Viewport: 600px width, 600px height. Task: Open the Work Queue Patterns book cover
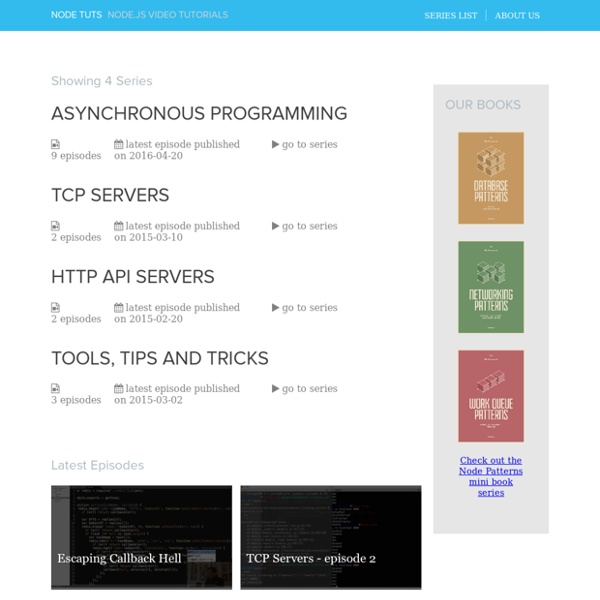(x=491, y=396)
